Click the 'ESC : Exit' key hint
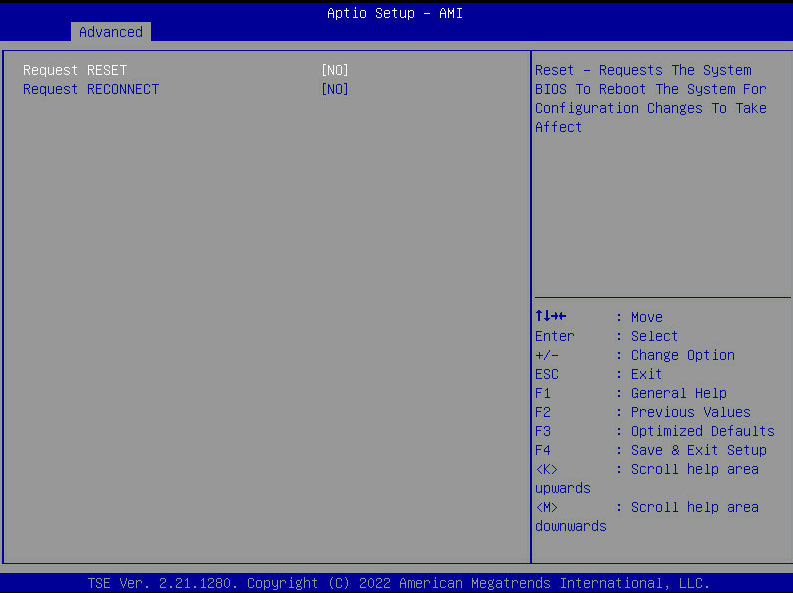 tap(598, 374)
